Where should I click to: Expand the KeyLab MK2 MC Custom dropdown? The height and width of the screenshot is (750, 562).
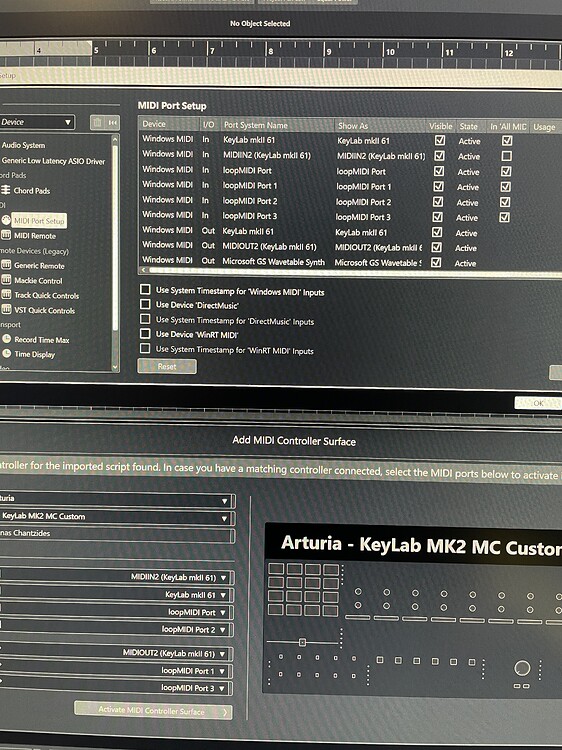click(117, 517)
